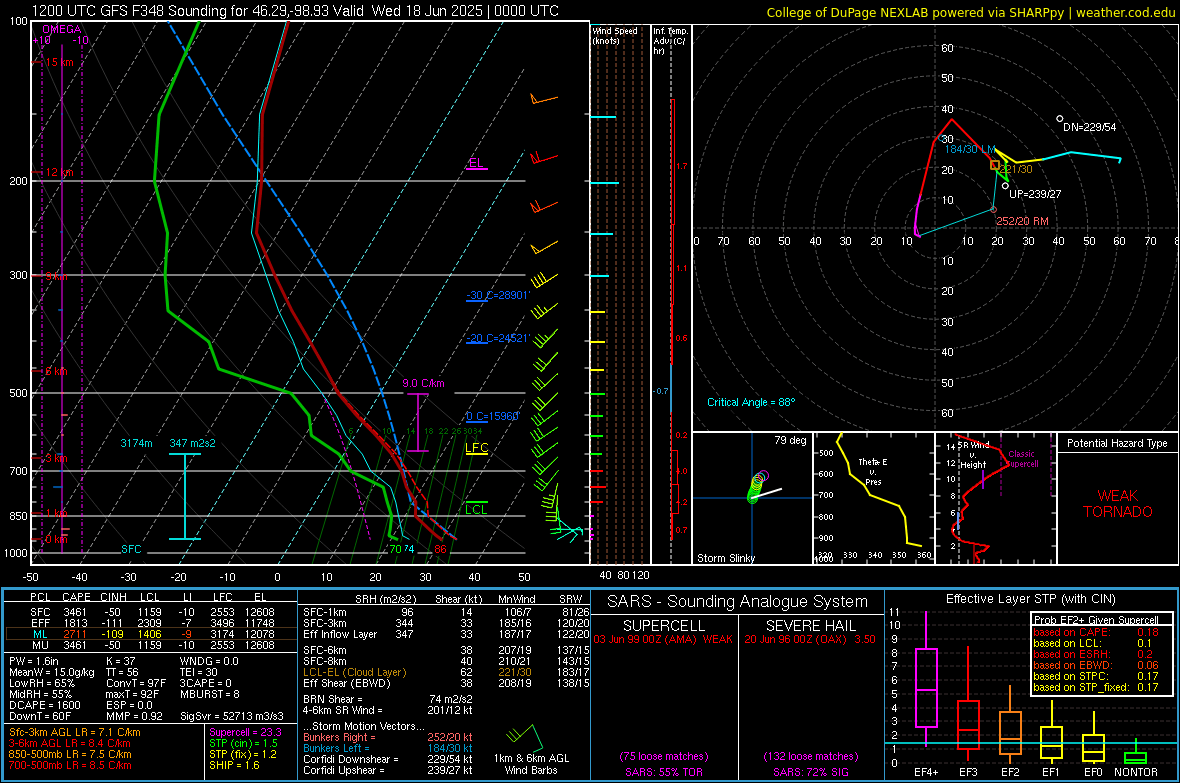This screenshot has height=783, width=1180.
Task: Click the 12 km height marker
Action: click(59, 172)
